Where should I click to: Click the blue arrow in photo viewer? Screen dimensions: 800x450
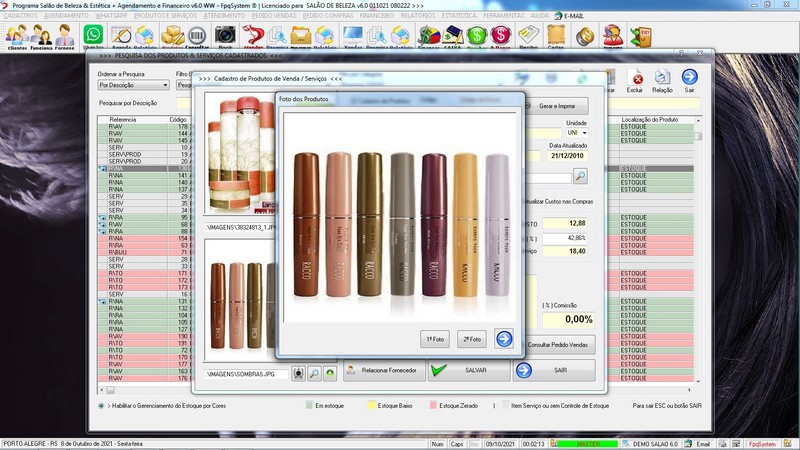click(503, 339)
